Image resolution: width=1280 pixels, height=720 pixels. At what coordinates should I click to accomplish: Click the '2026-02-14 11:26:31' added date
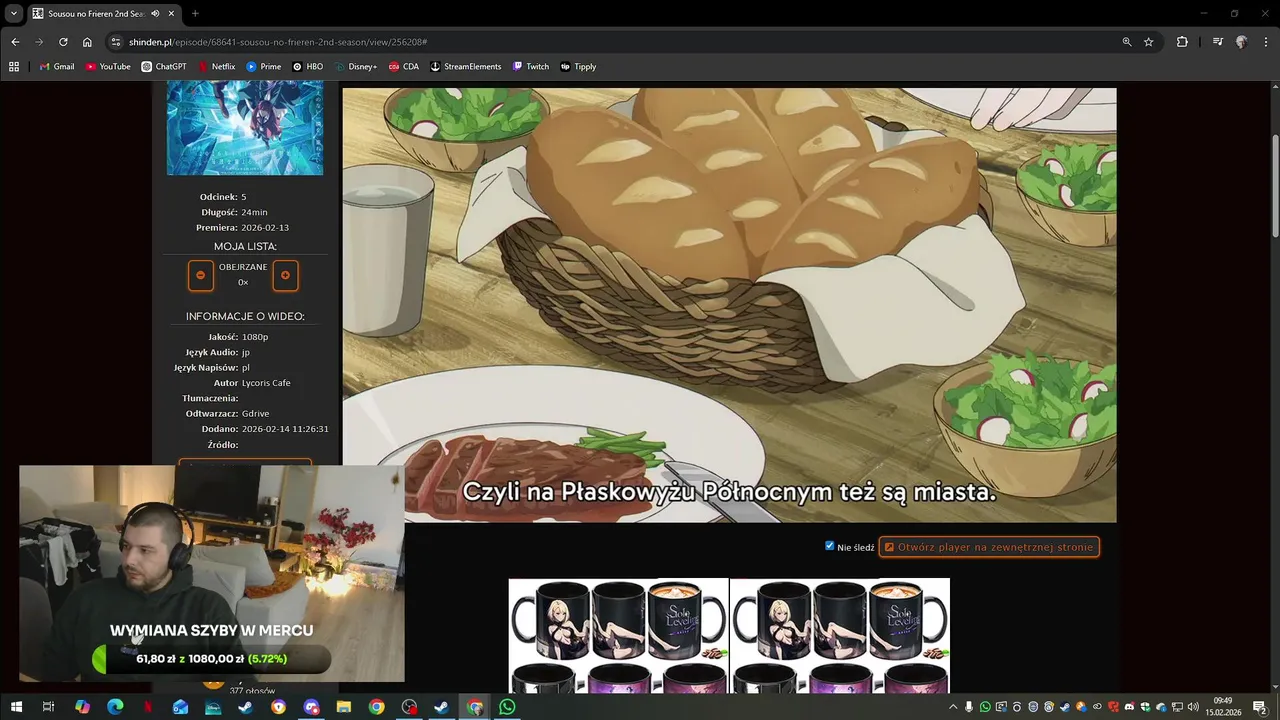click(285, 429)
